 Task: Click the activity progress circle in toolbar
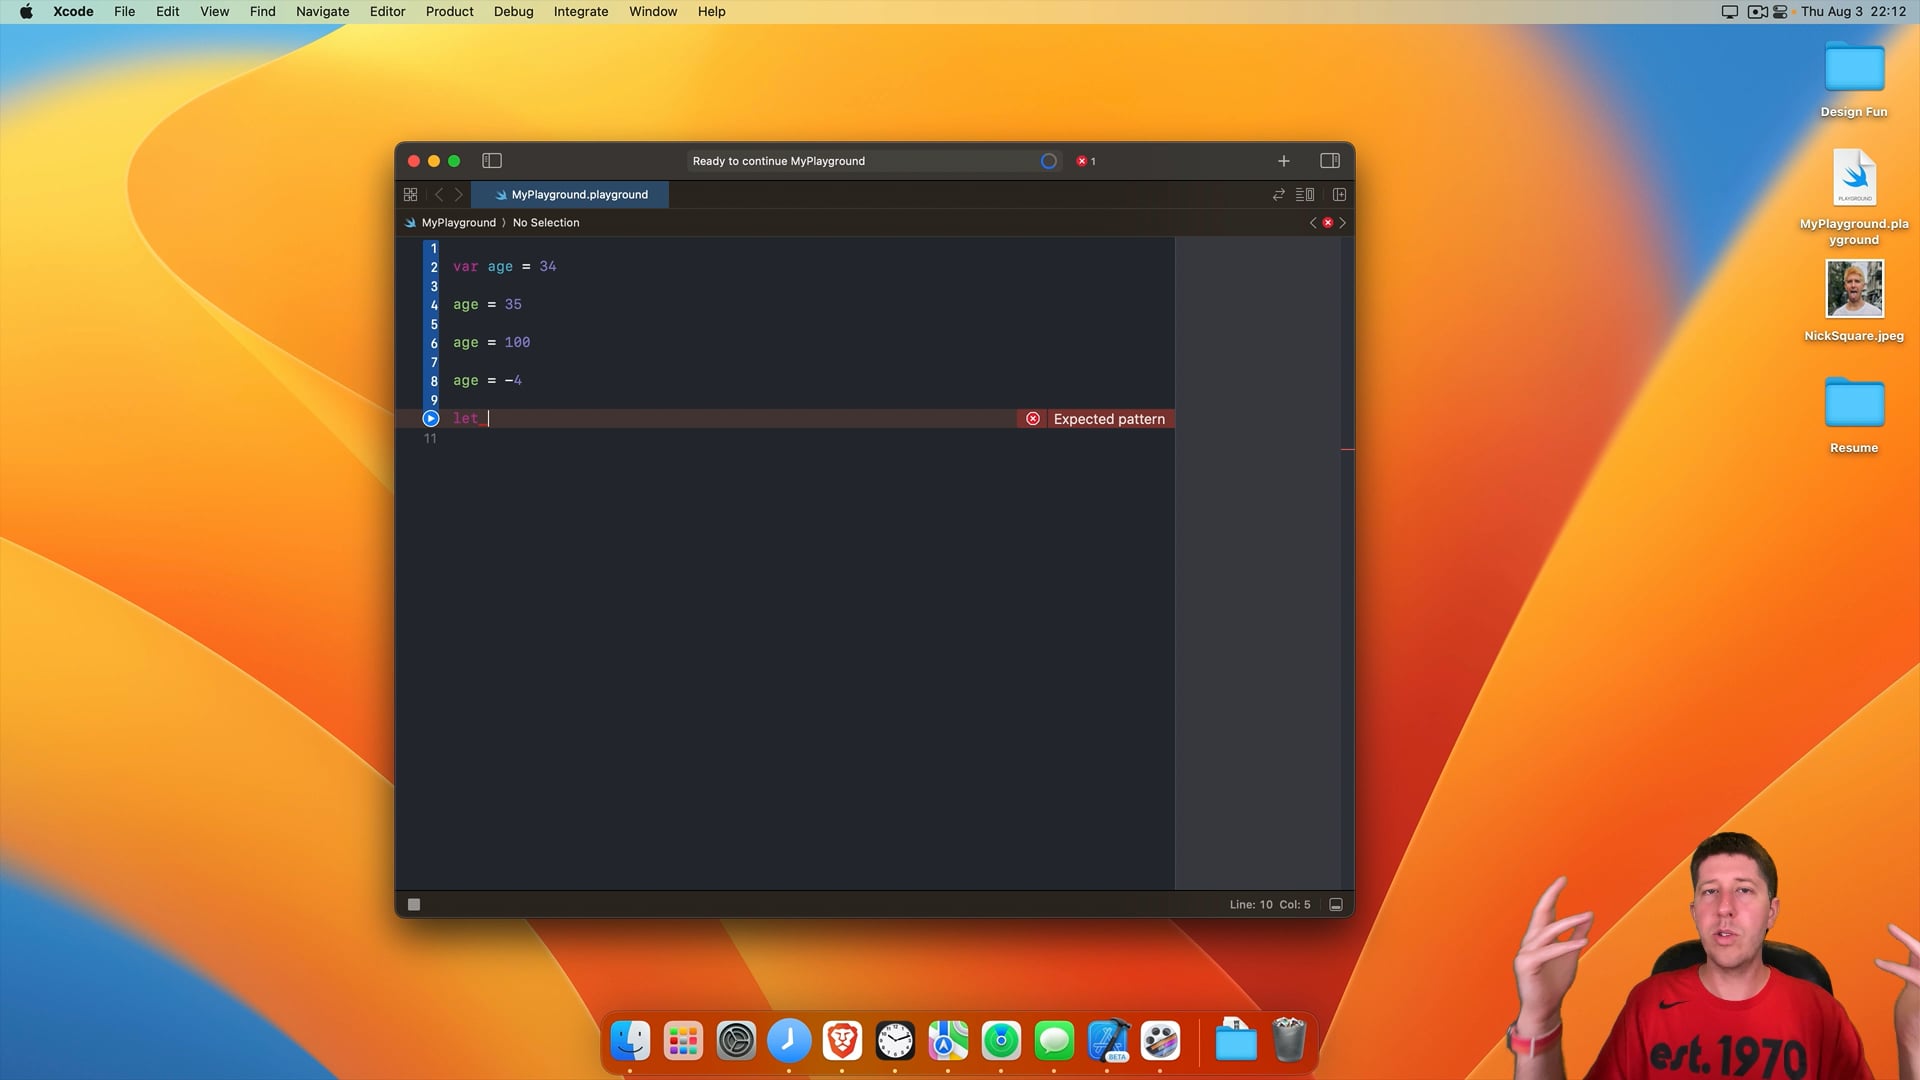pyautogui.click(x=1048, y=161)
